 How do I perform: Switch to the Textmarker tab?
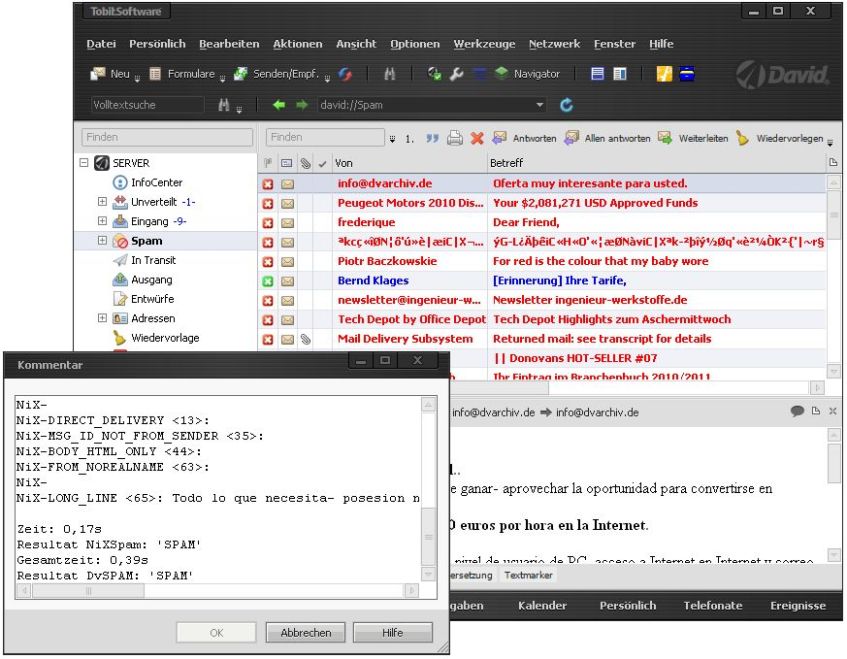[528, 575]
